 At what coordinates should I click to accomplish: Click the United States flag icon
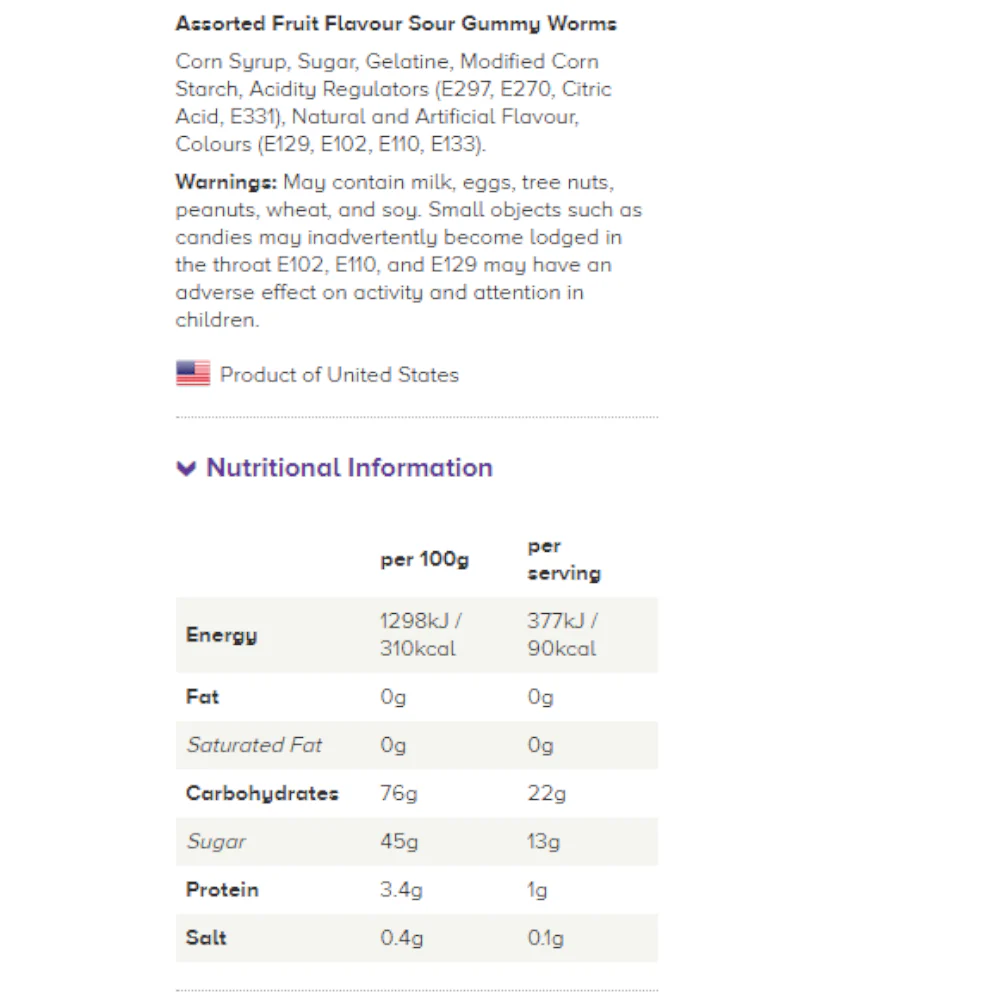[193, 373]
